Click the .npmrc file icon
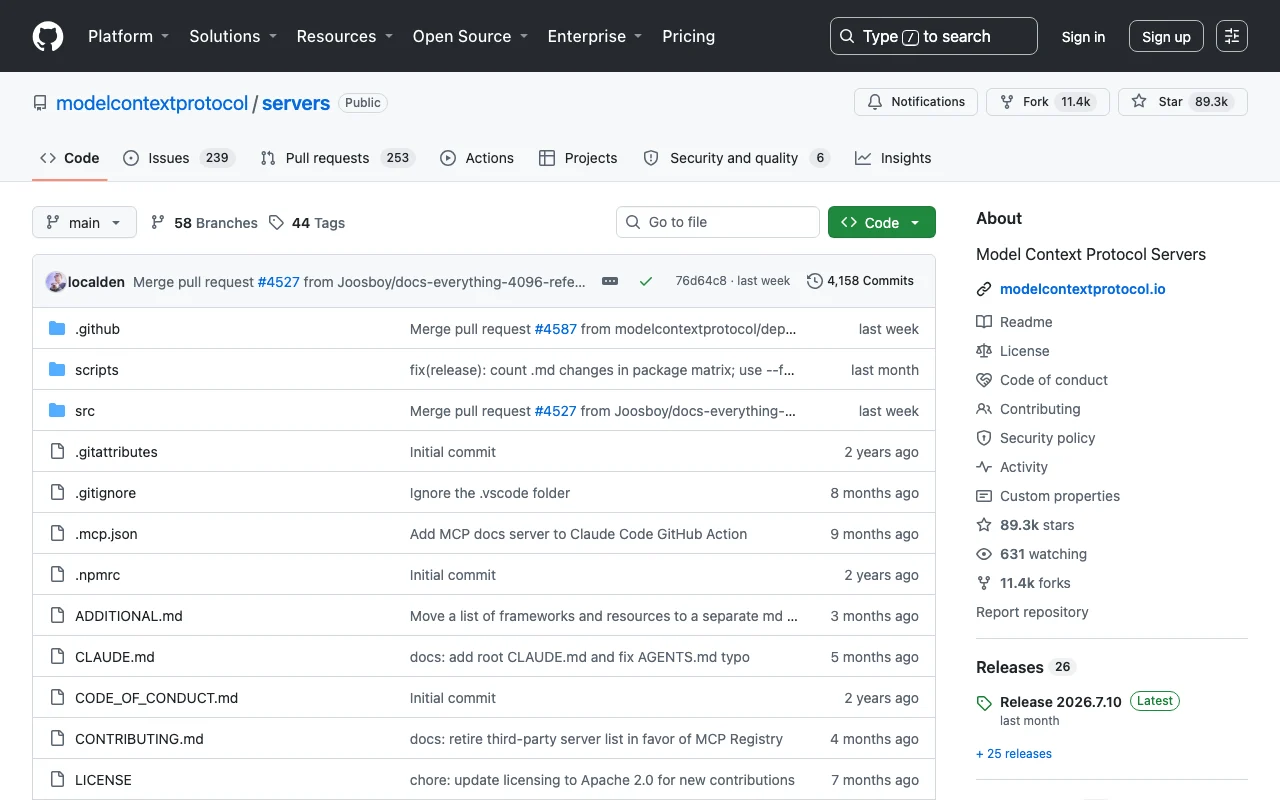The width and height of the screenshot is (1280, 800). click(57, 575)
